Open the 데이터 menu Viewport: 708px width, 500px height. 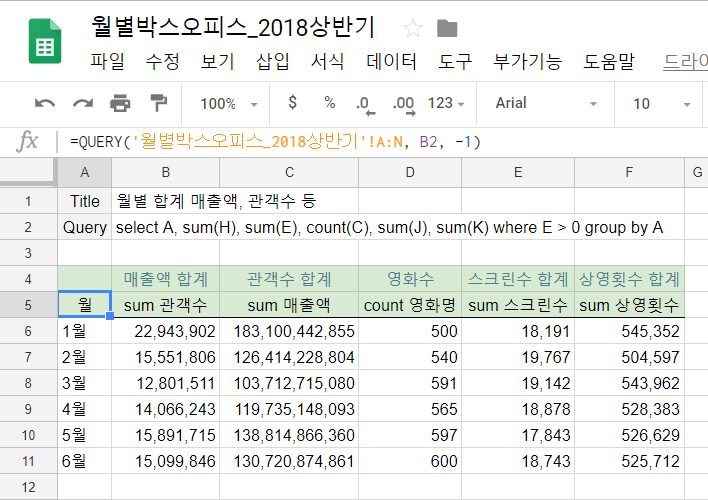coord(392,61)
